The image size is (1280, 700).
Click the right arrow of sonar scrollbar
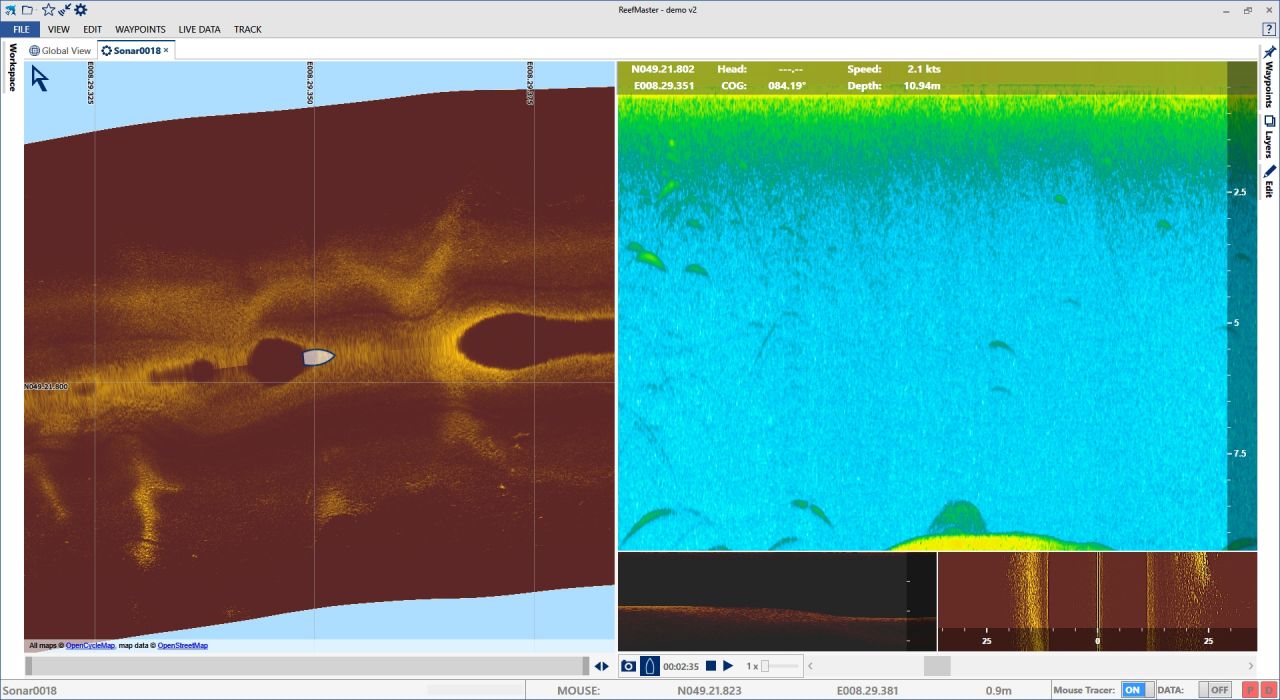pyautogui.click(x=1250, y=666)
